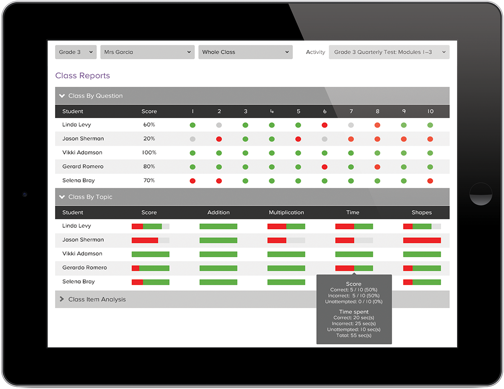This screenshot has width=504, height=389.
Task: Select Jason Sherman's Multiplication bar
Action: [x=286, y=240]
